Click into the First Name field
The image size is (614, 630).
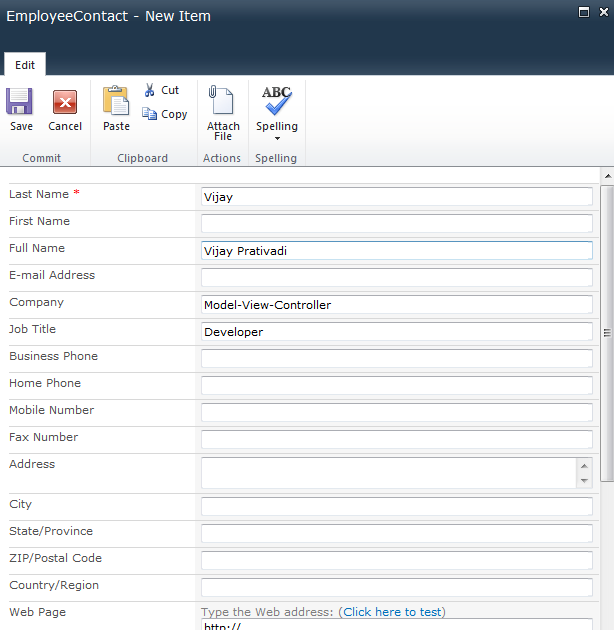click(397, 223)
